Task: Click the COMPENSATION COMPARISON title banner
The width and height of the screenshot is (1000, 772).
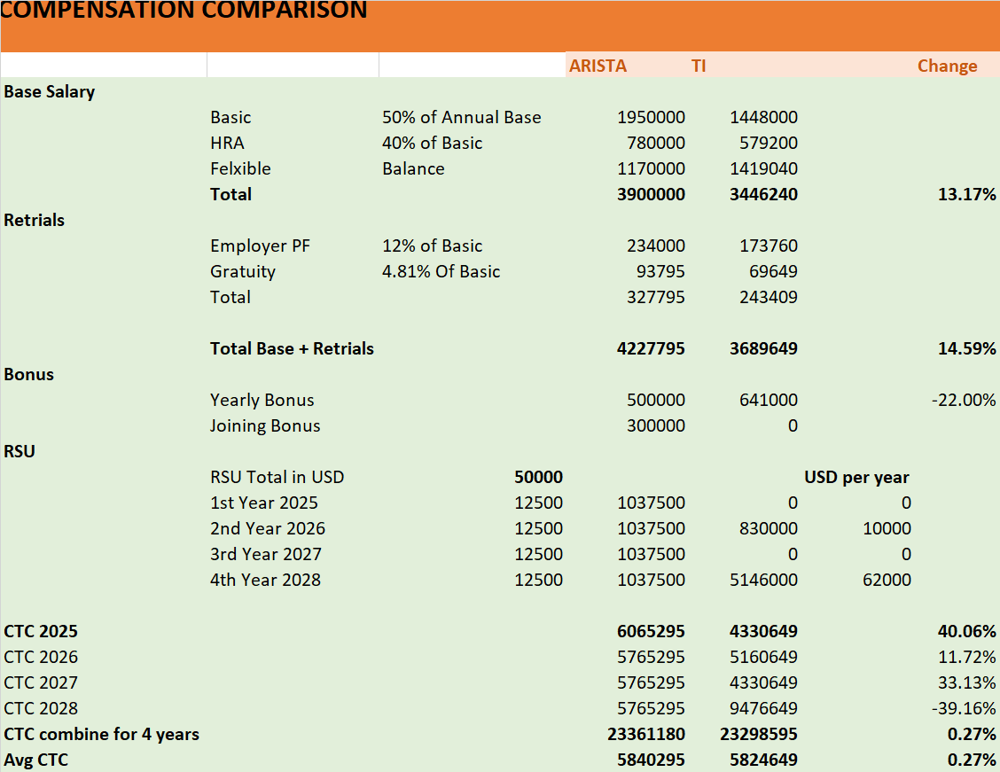Action: tap(185, 12)
